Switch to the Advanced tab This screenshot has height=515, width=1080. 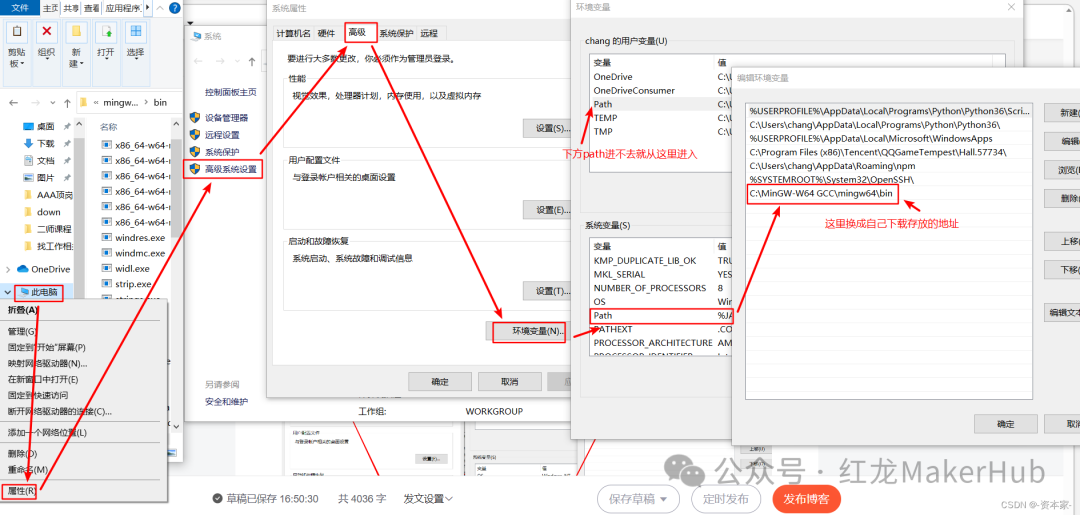[x=360, y=32]
